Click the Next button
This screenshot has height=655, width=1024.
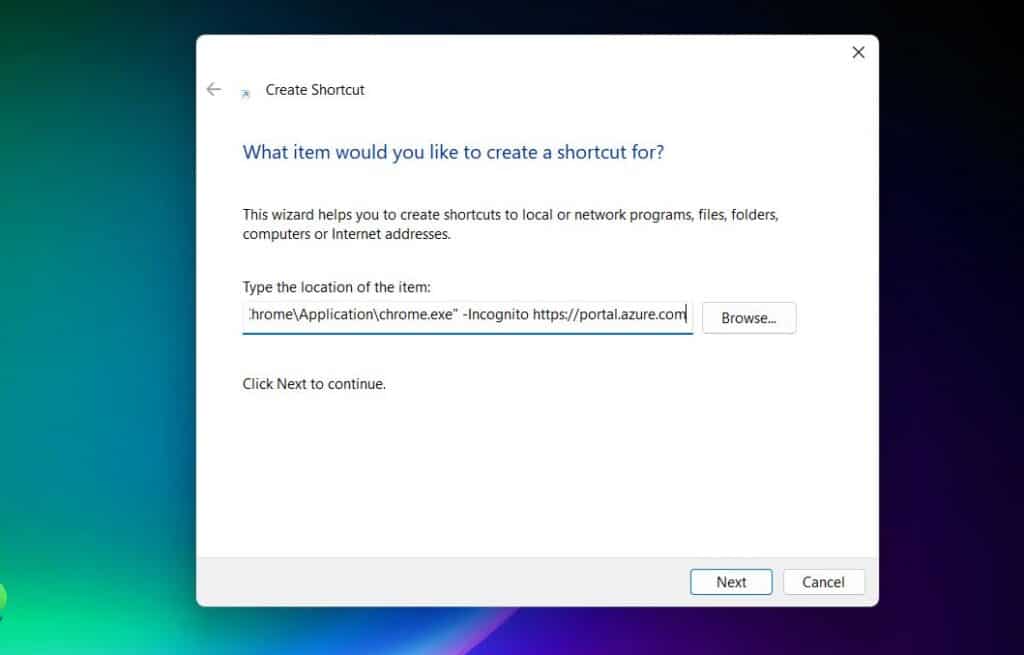click(x=731, y=582)
